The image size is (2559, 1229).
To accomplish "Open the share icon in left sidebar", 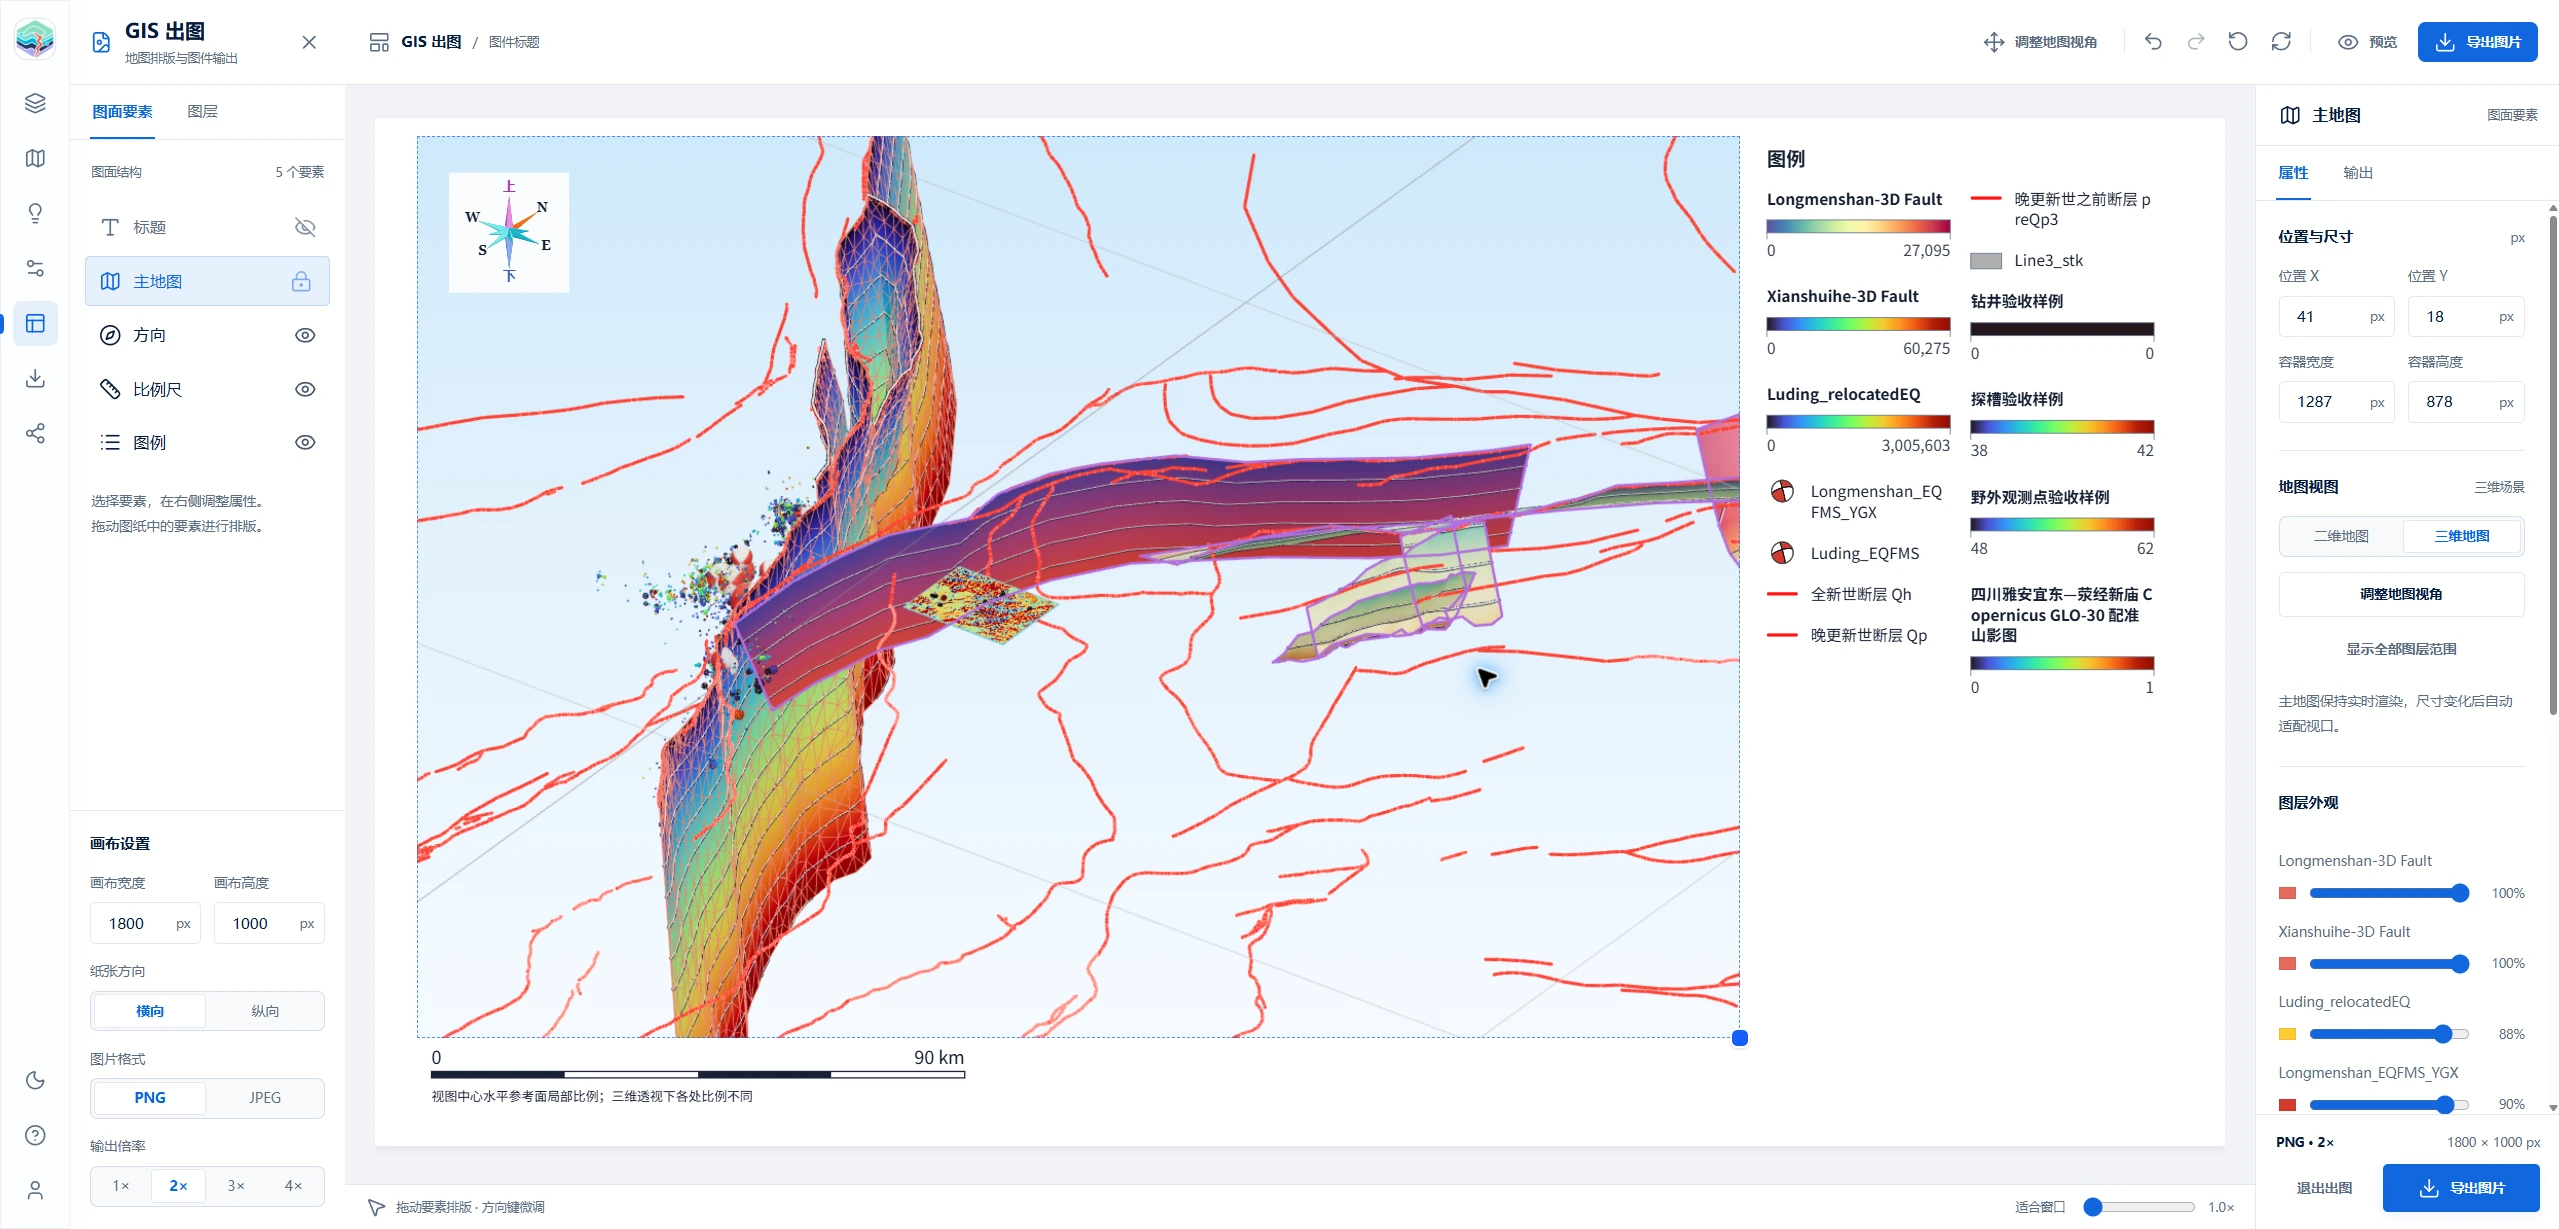I will tap(35, 433).
